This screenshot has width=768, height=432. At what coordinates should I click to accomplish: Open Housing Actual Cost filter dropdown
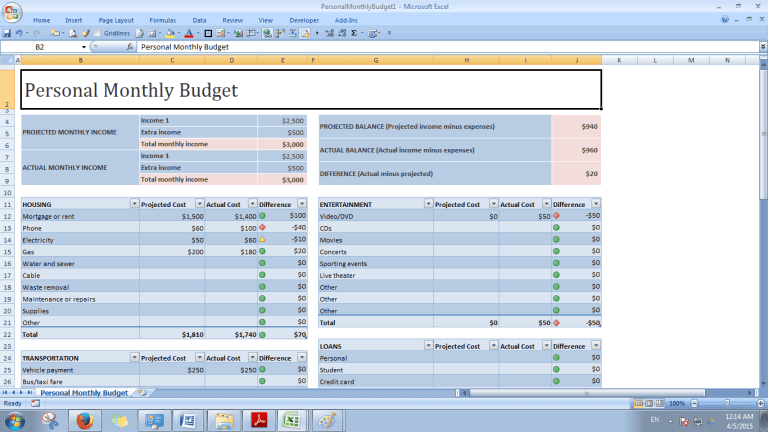[x=252, y=204]
